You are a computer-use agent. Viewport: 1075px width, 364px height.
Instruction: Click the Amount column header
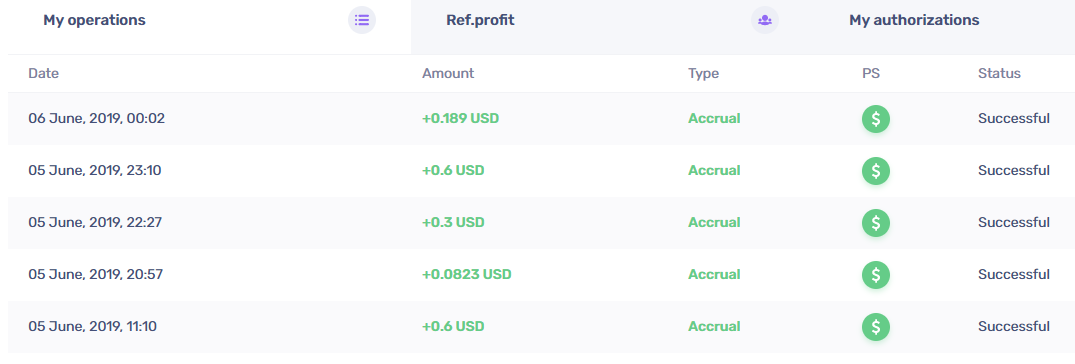point(448,73)
